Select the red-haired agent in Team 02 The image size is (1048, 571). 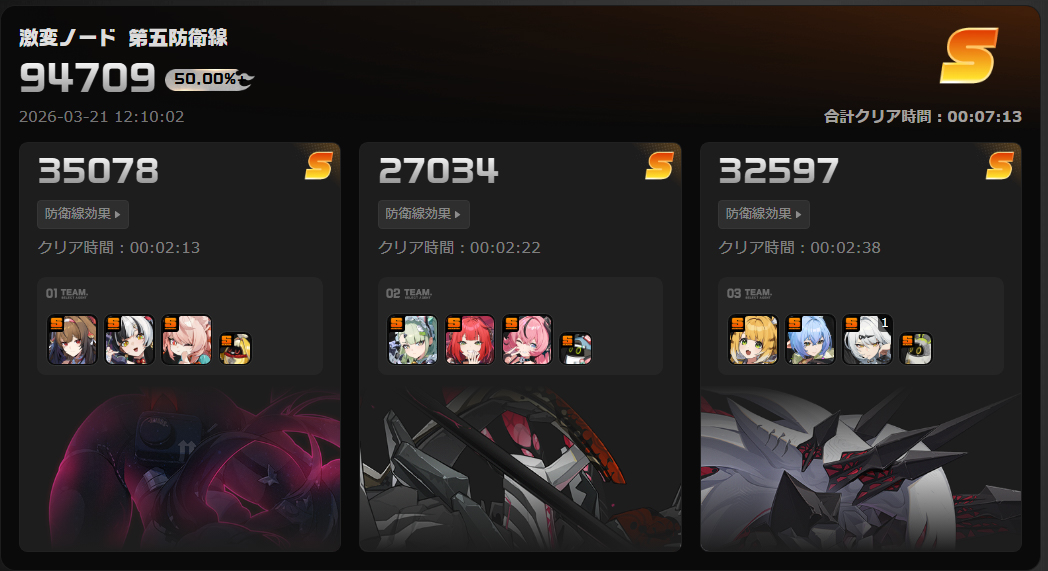point(470,340)
